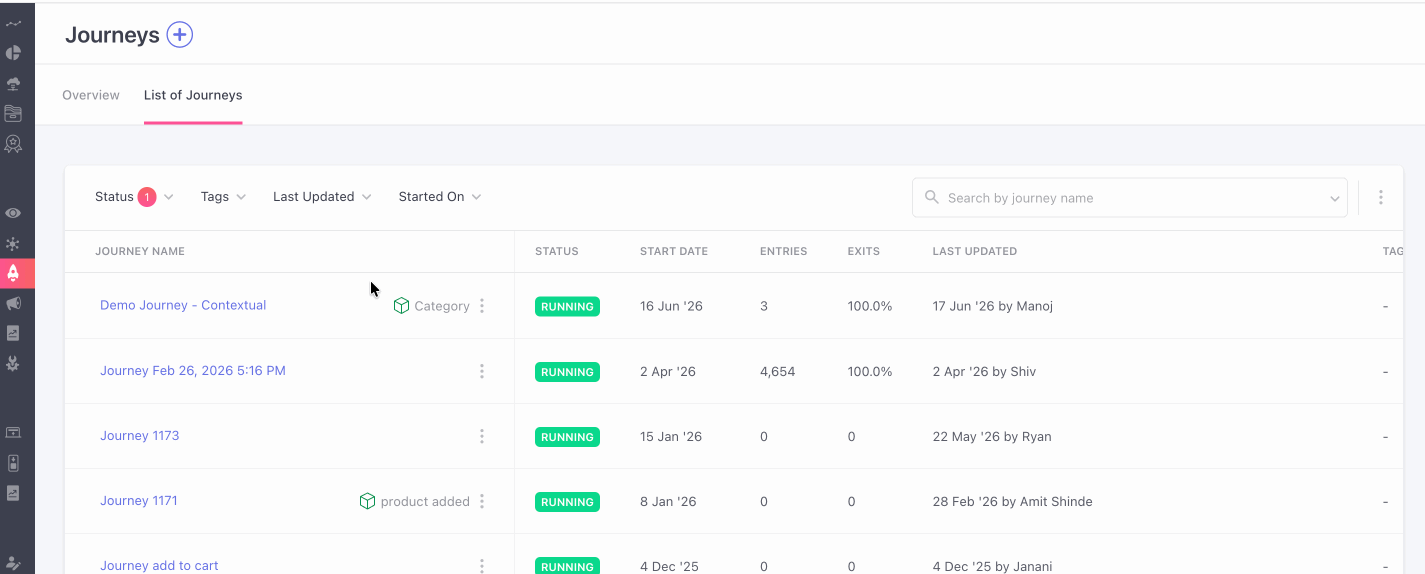1425x574 pixels.
Task: Open the Started On filter dropdown
Action: 440,197
